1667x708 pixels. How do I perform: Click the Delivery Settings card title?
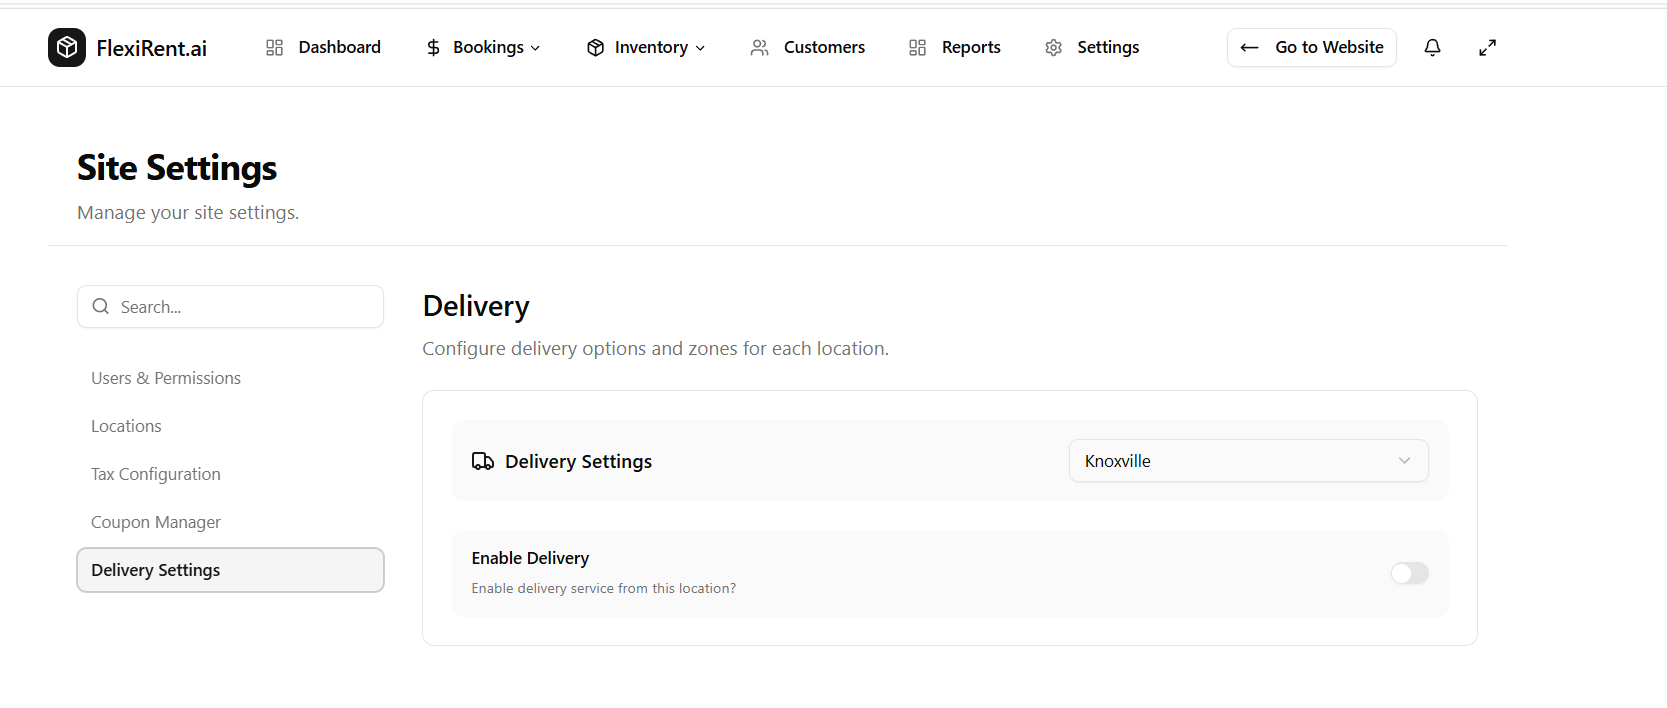coord(578,461)
